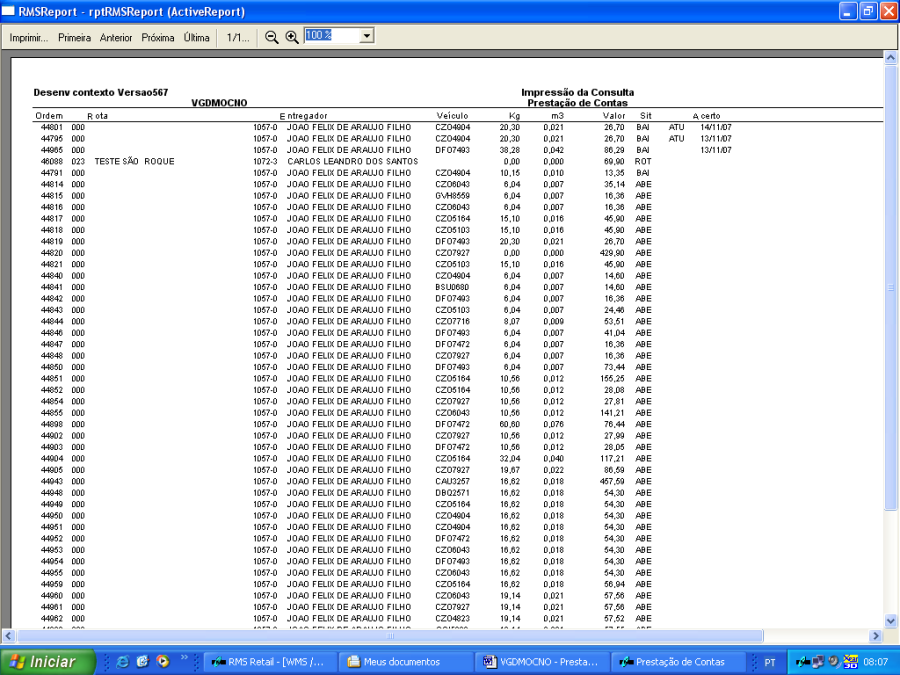
Task: Click the VGDMOCNO report heading
Action: coord(219,103)
